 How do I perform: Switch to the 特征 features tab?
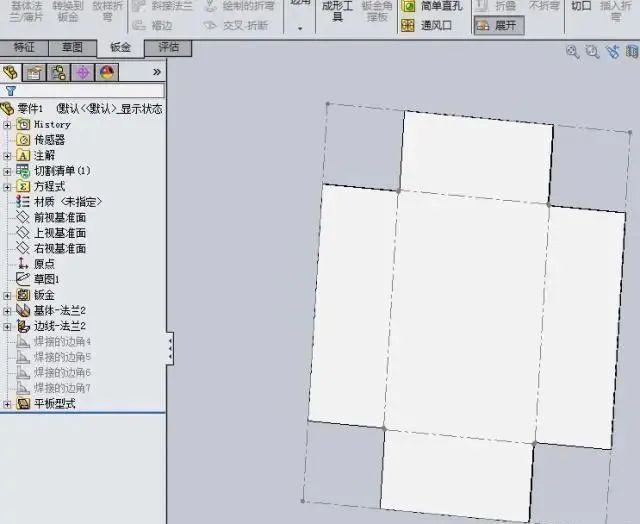tap(24, 47)
